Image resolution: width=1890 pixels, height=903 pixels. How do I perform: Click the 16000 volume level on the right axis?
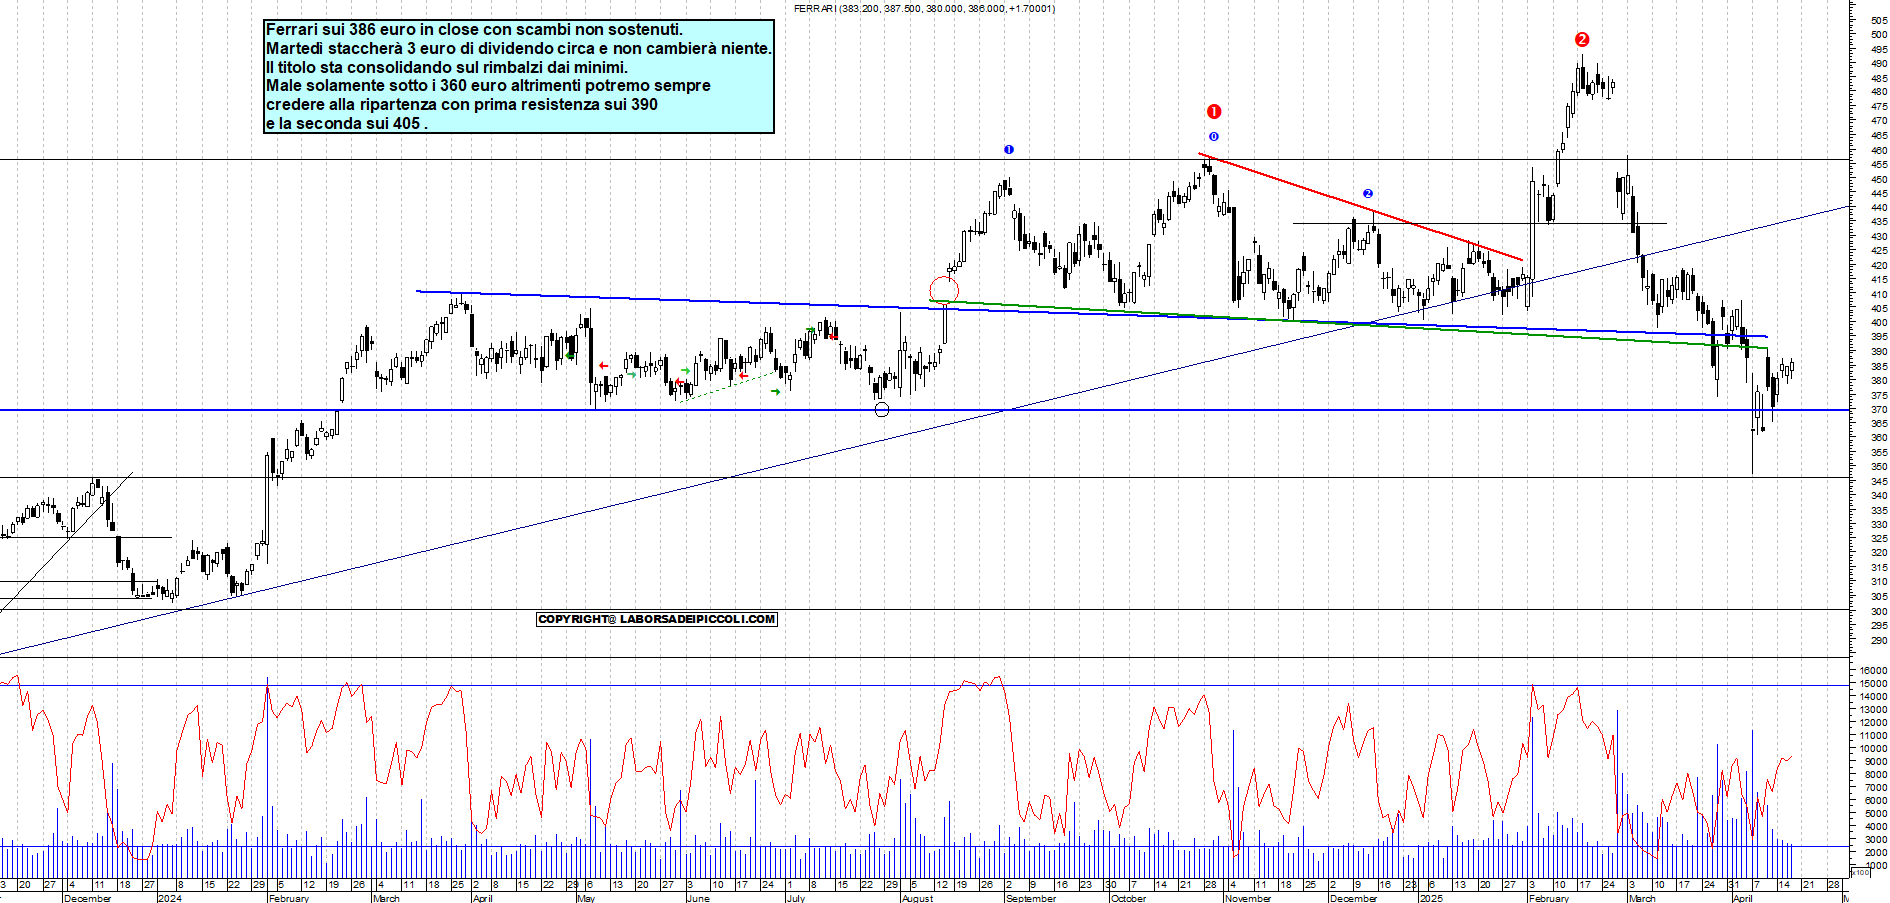point(1873,671)
